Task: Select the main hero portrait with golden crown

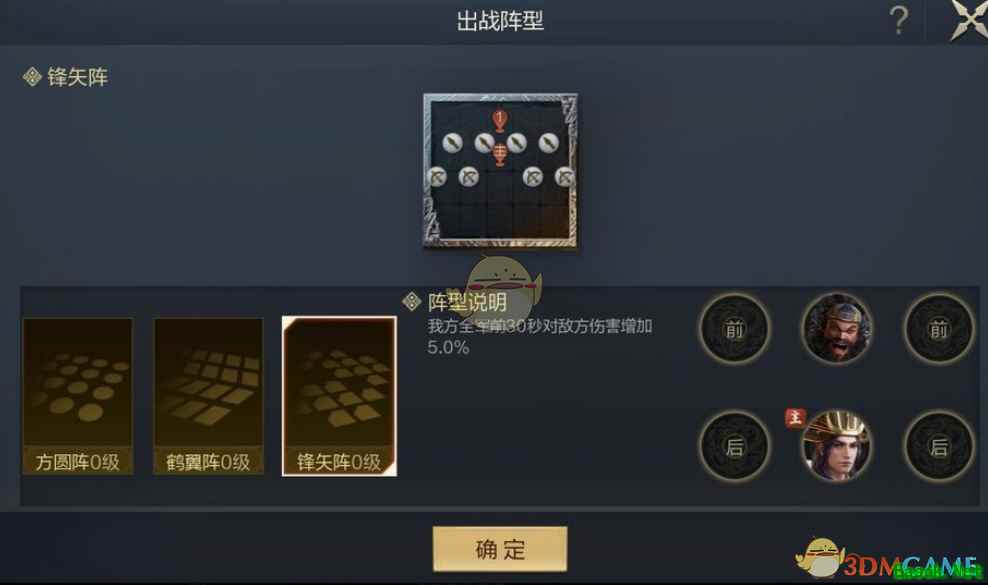Action: click(x=837, y=446)
